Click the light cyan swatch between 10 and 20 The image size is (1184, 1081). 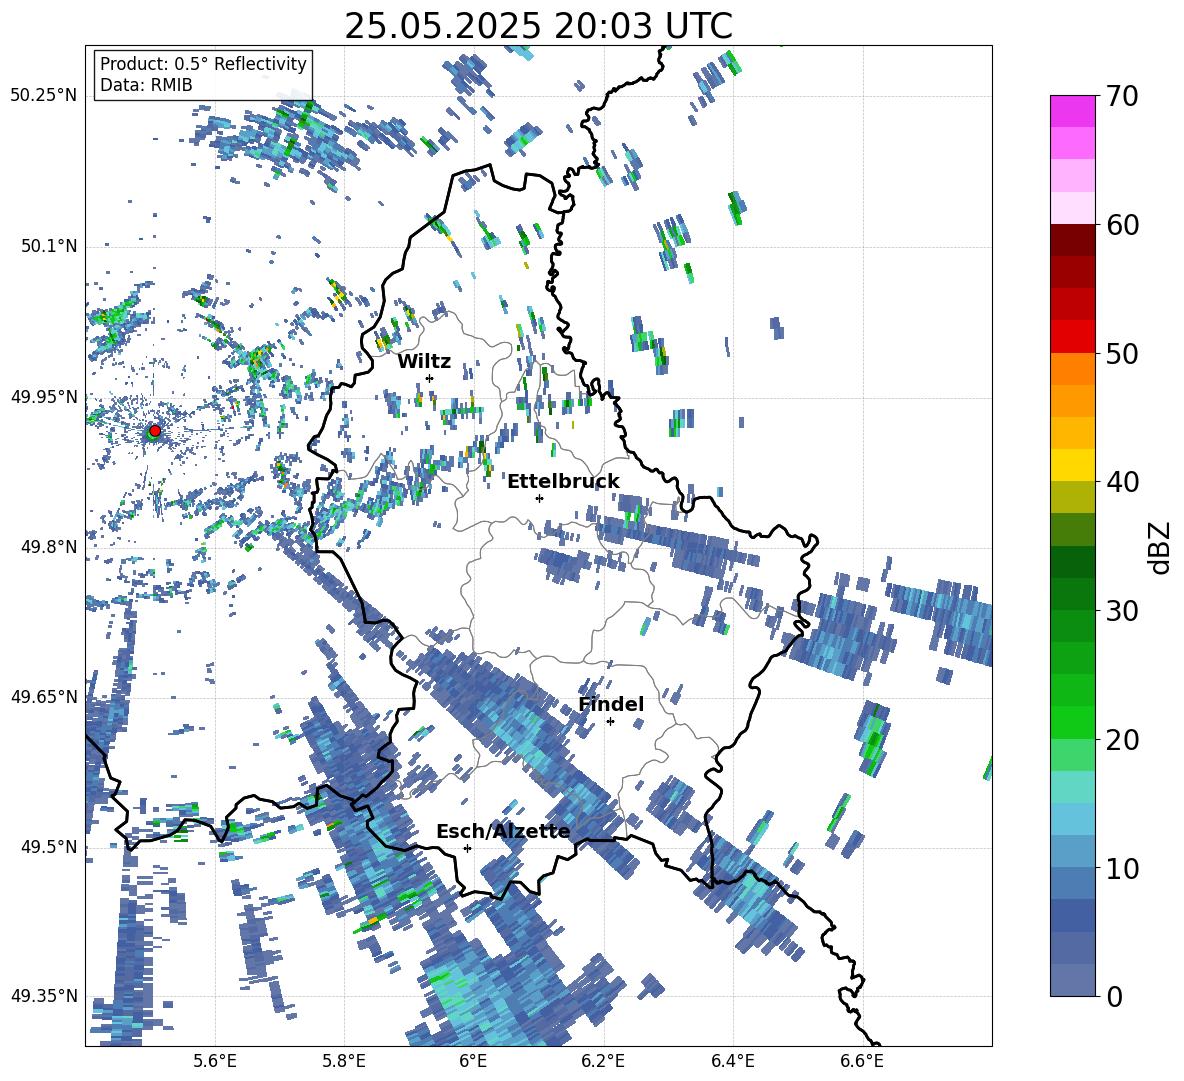tap(1073, 787)
